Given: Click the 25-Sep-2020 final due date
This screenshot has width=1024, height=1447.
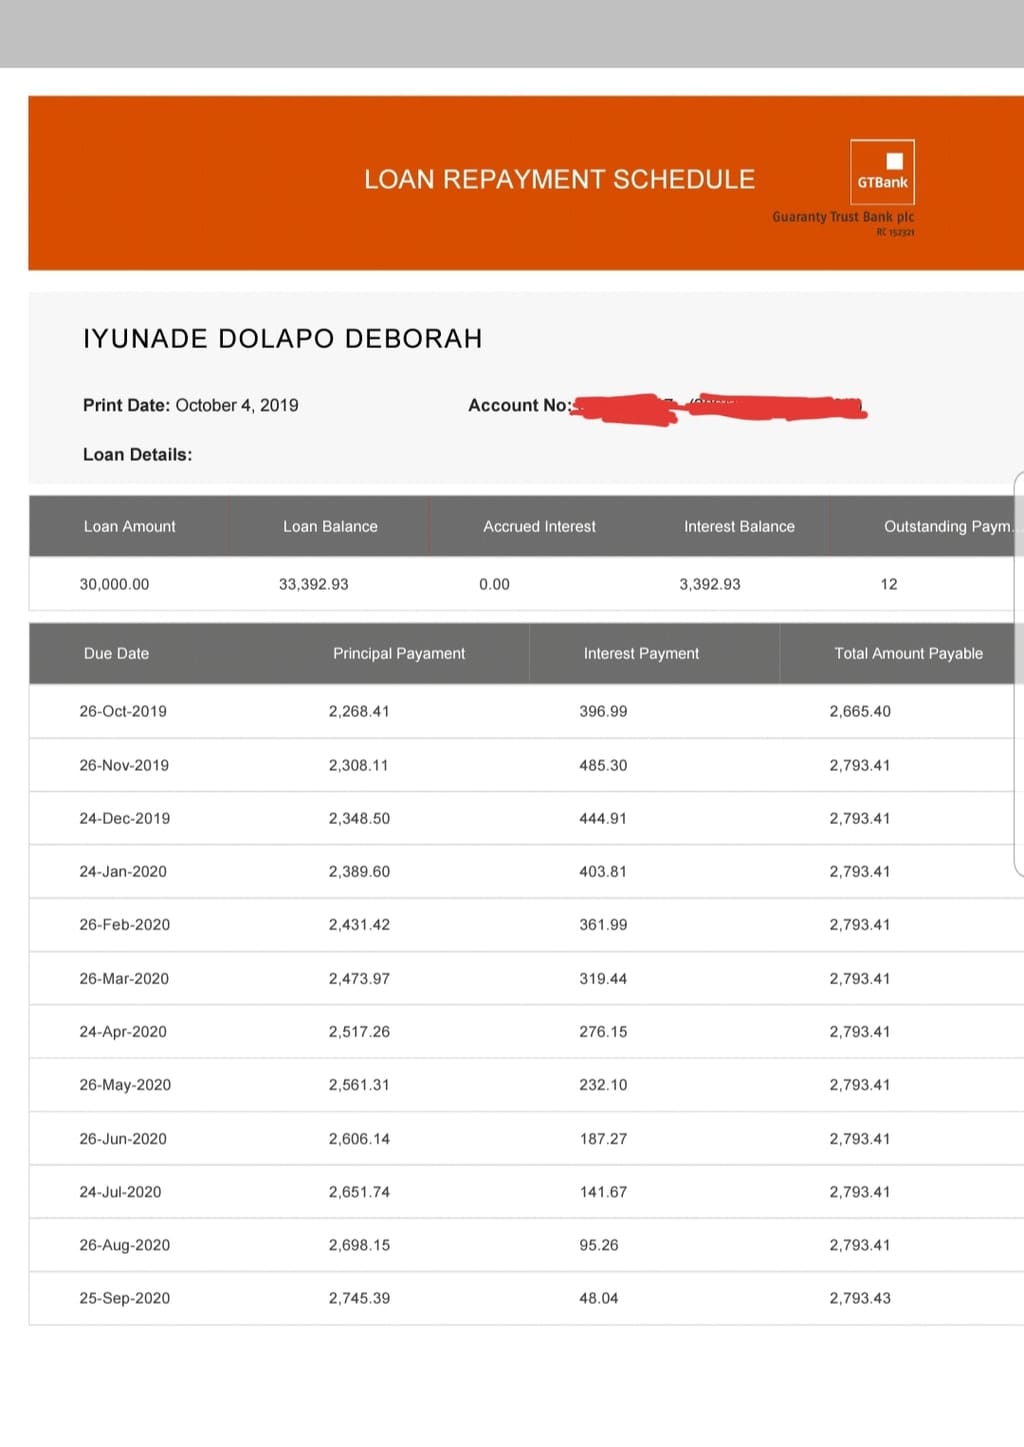Looking at the screenshot, I should (124, 1298).
